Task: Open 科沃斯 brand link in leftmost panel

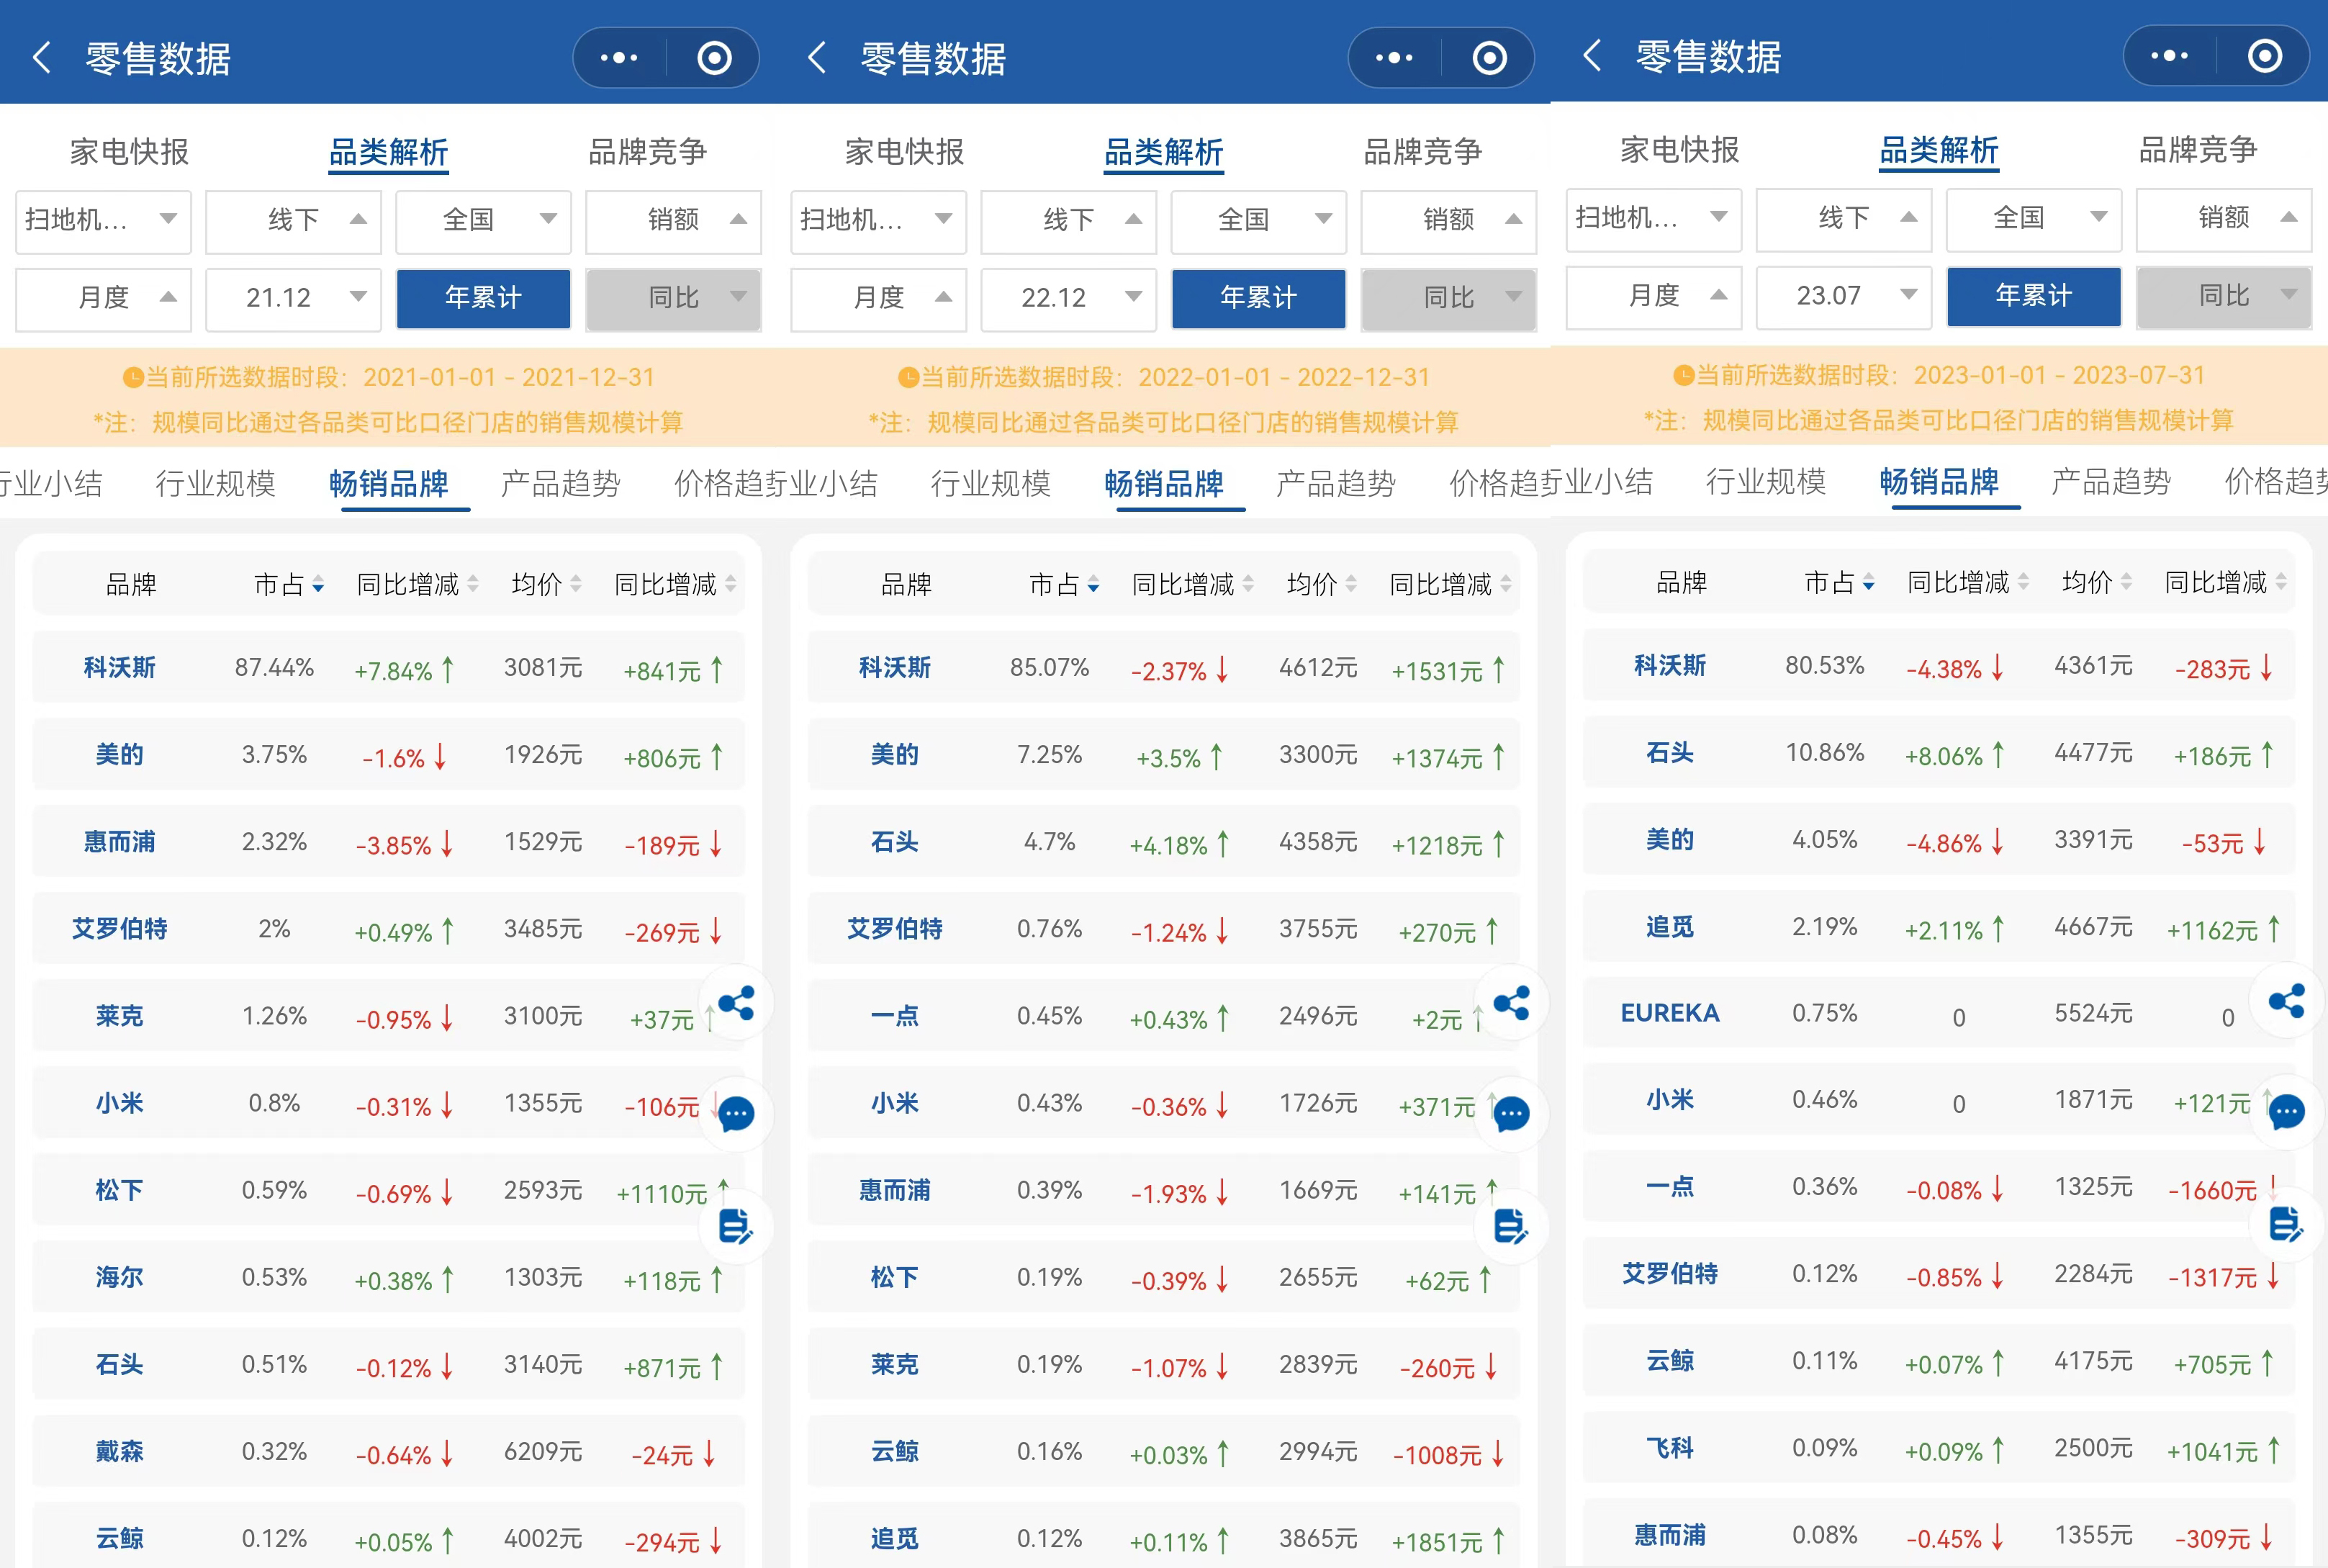Action: tap(119, 667)
